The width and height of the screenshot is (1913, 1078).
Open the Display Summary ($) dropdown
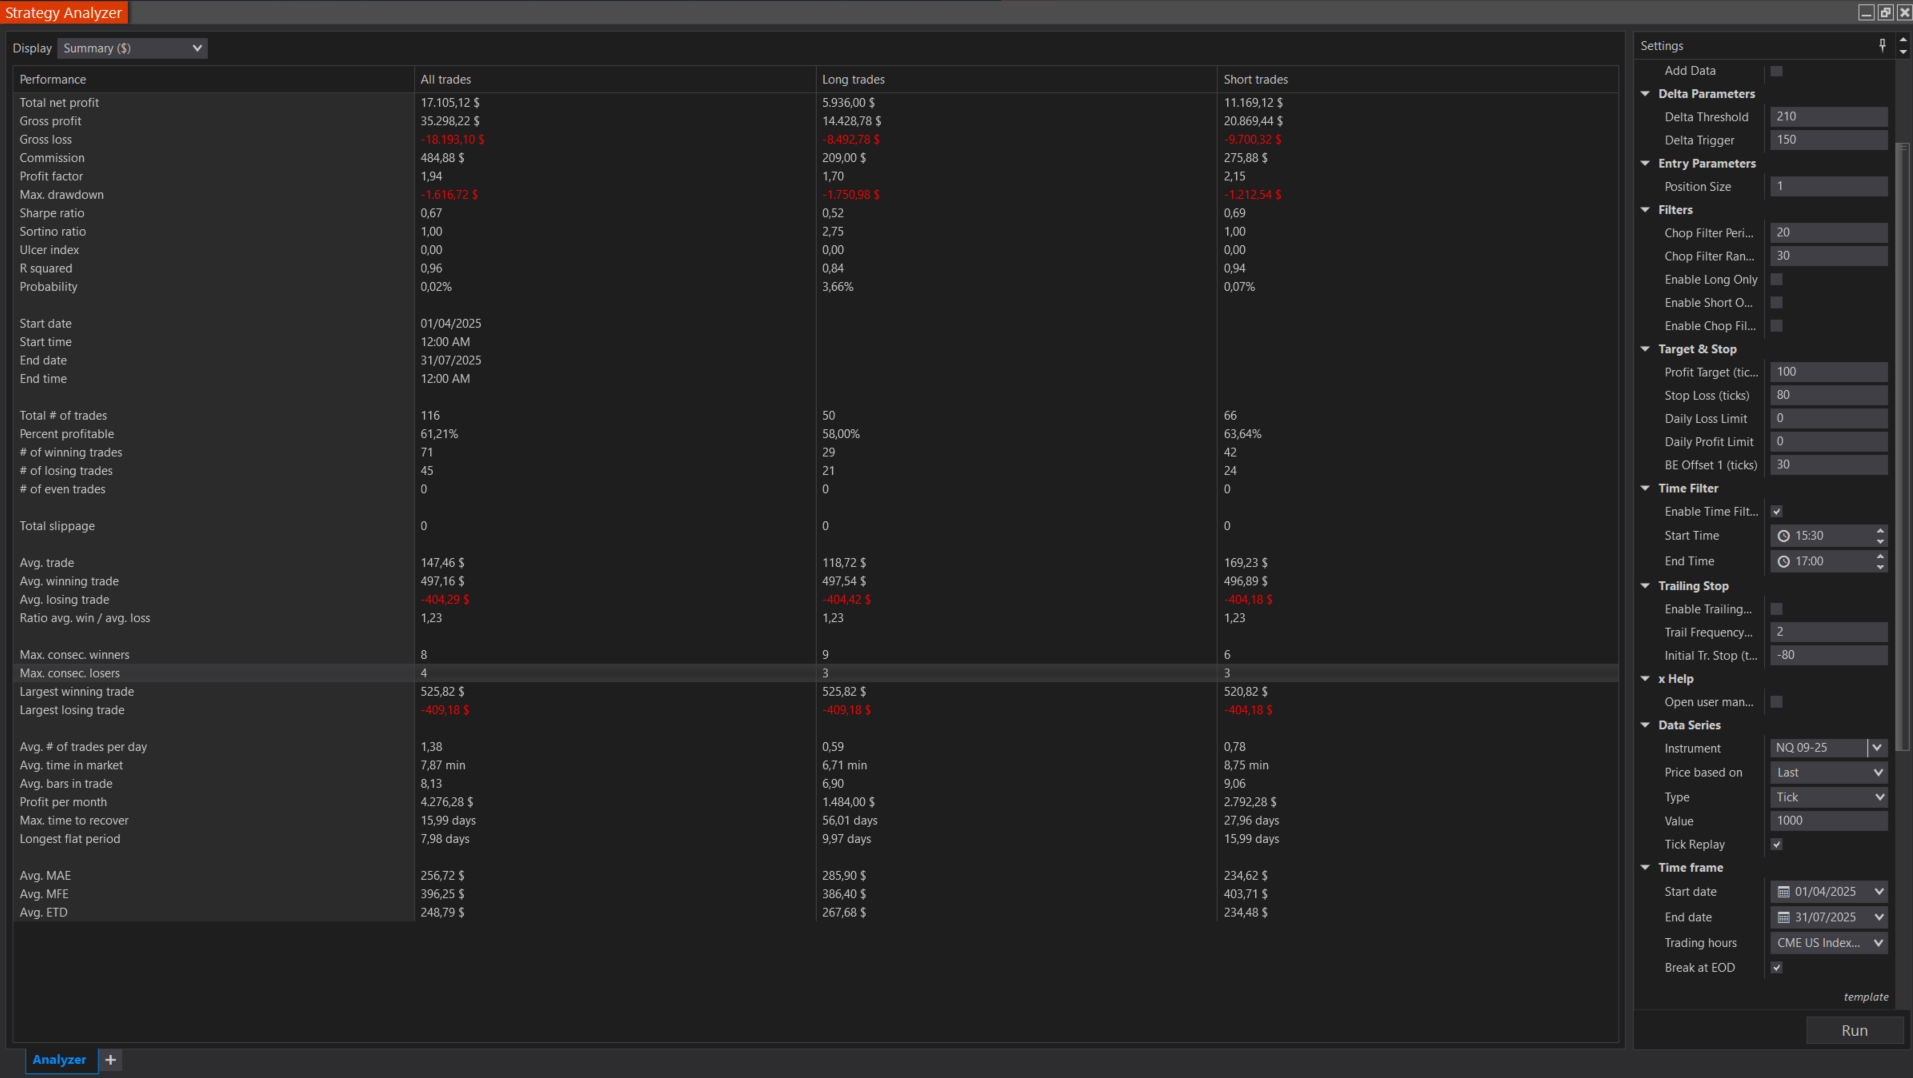pos(132,48)
